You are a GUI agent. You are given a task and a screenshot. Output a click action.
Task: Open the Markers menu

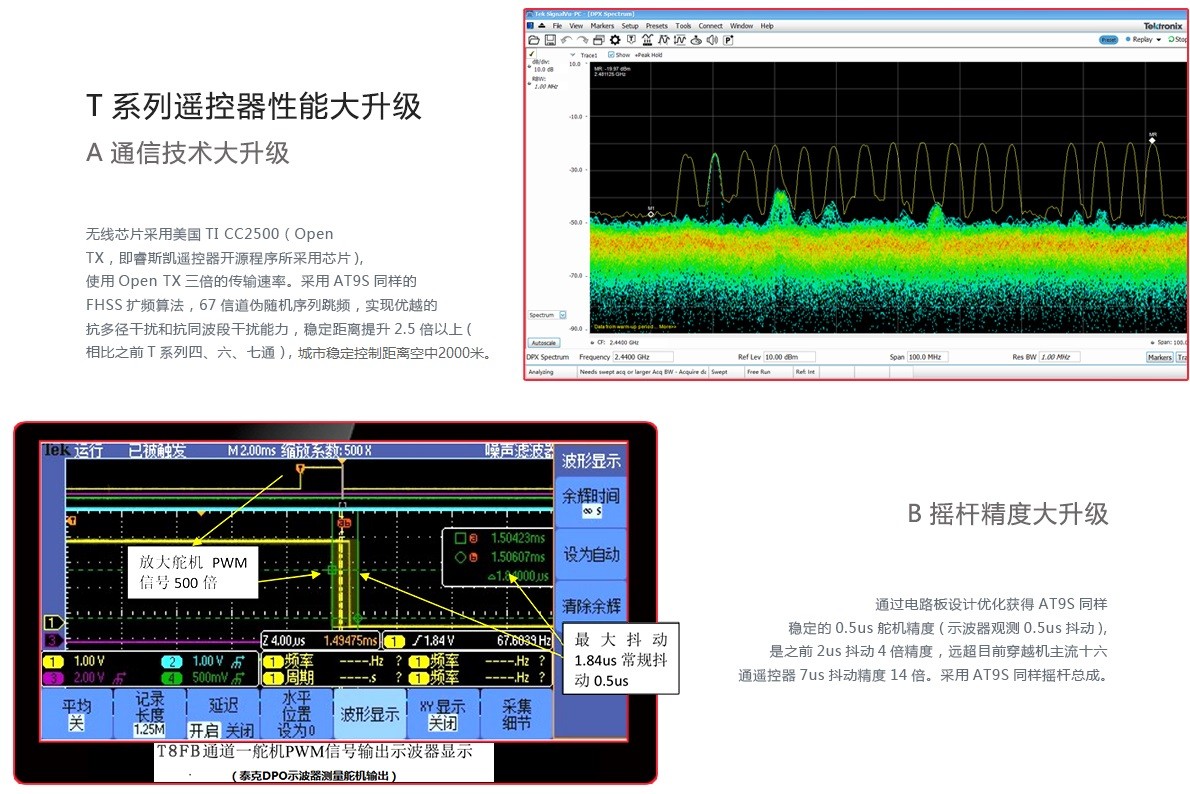tap(602, 26)
